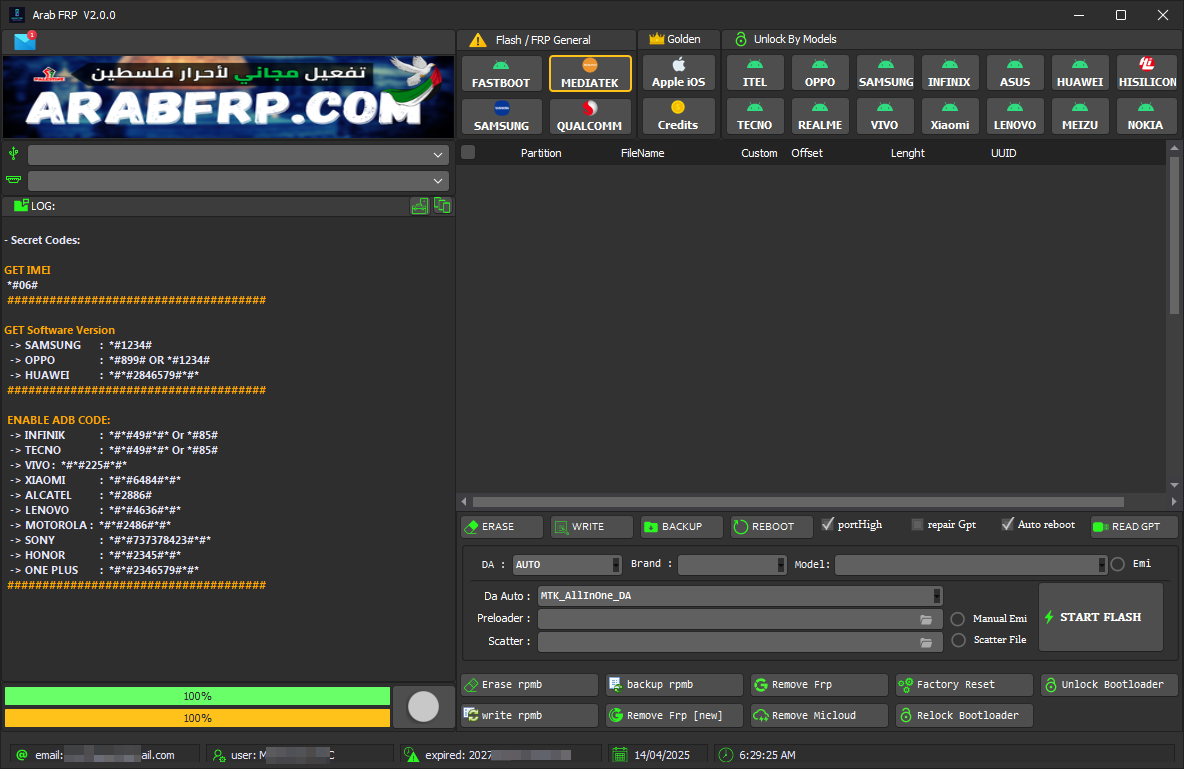Choose SAMSUNG under Unlock By Models
This screenshot has height=769, width=1184.
[x=886, y=73]
